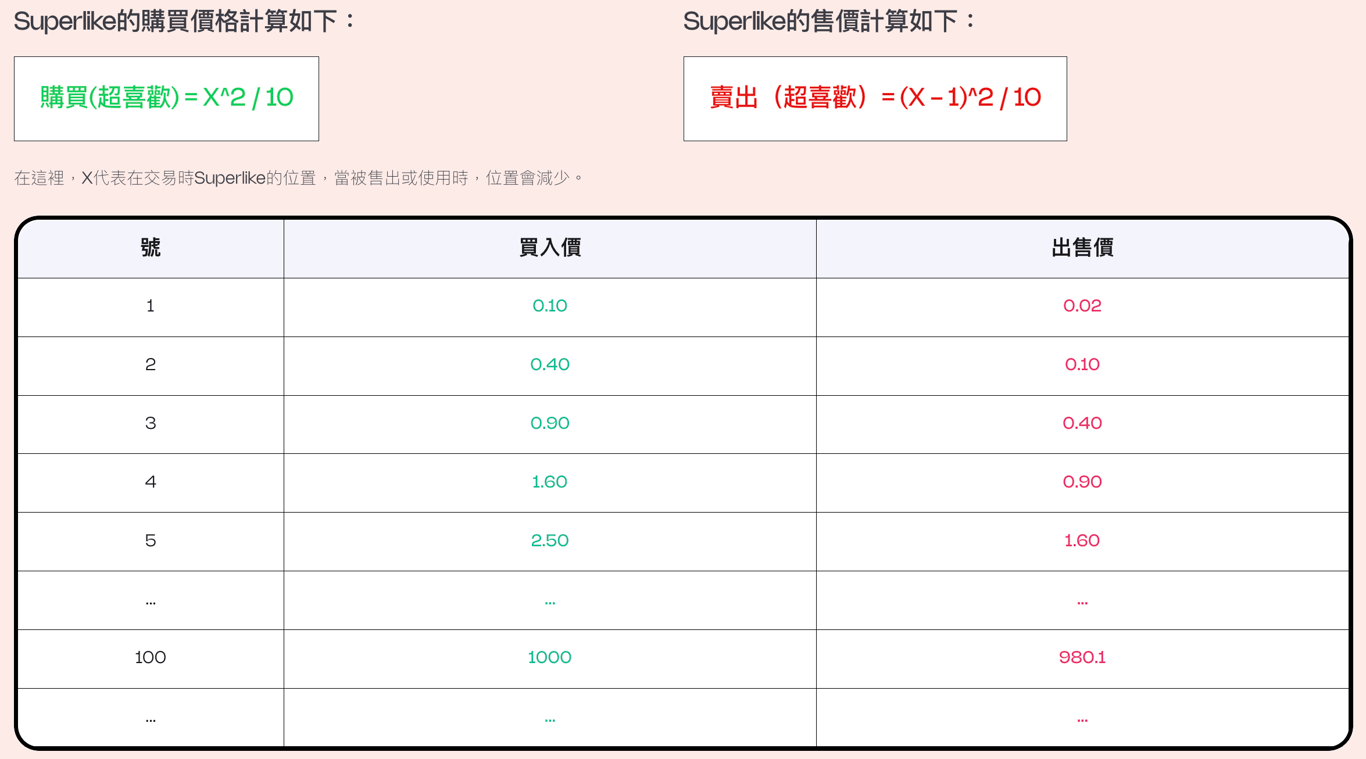Click the 出售價 column header
This screenshot has height=759, width=1366.
coord(1082,248)
